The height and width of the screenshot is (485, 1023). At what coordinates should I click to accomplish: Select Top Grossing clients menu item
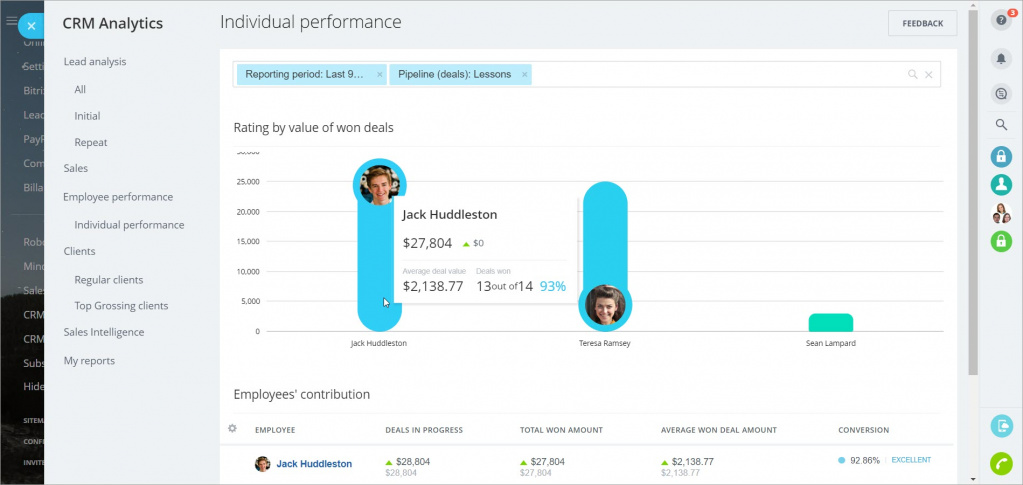point(121,306)
